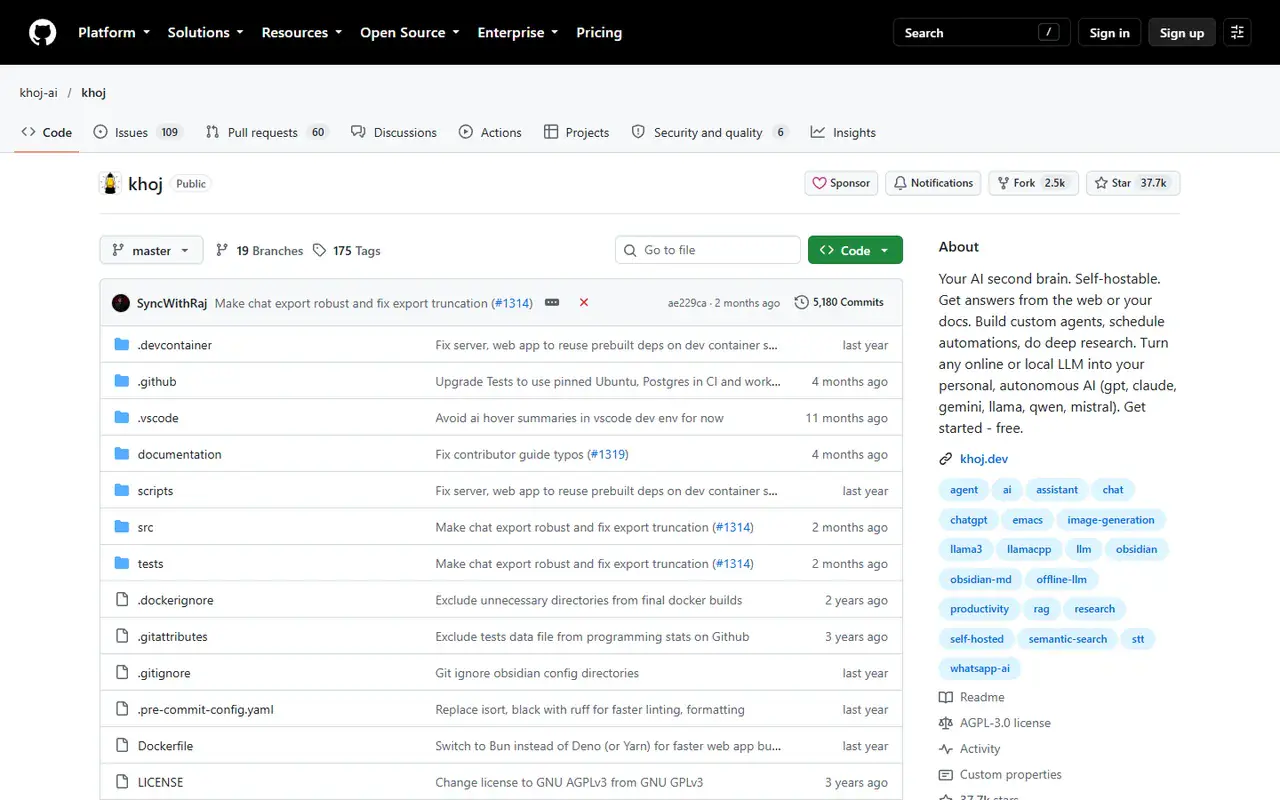Click the AGPL-3.0 license scale icon
Screen dimensions: 1280x800
[946, 723]
